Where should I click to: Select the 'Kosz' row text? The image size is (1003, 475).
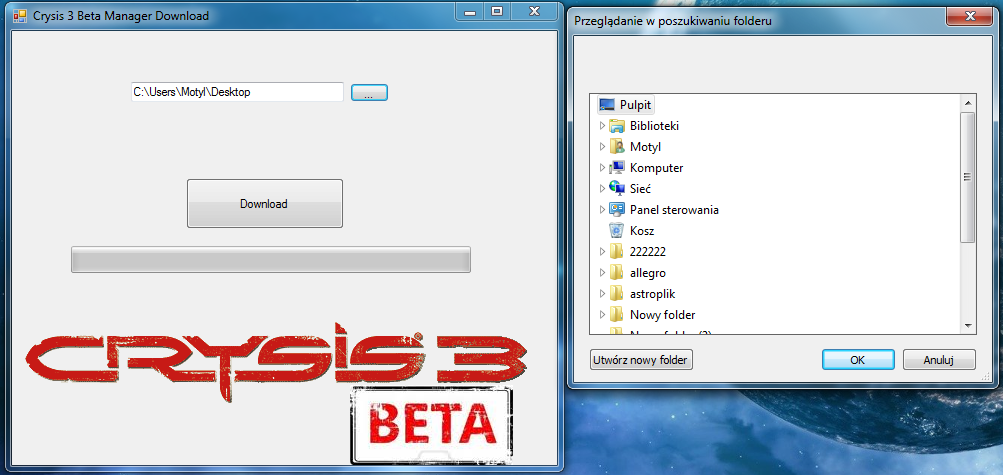[642, 231]
